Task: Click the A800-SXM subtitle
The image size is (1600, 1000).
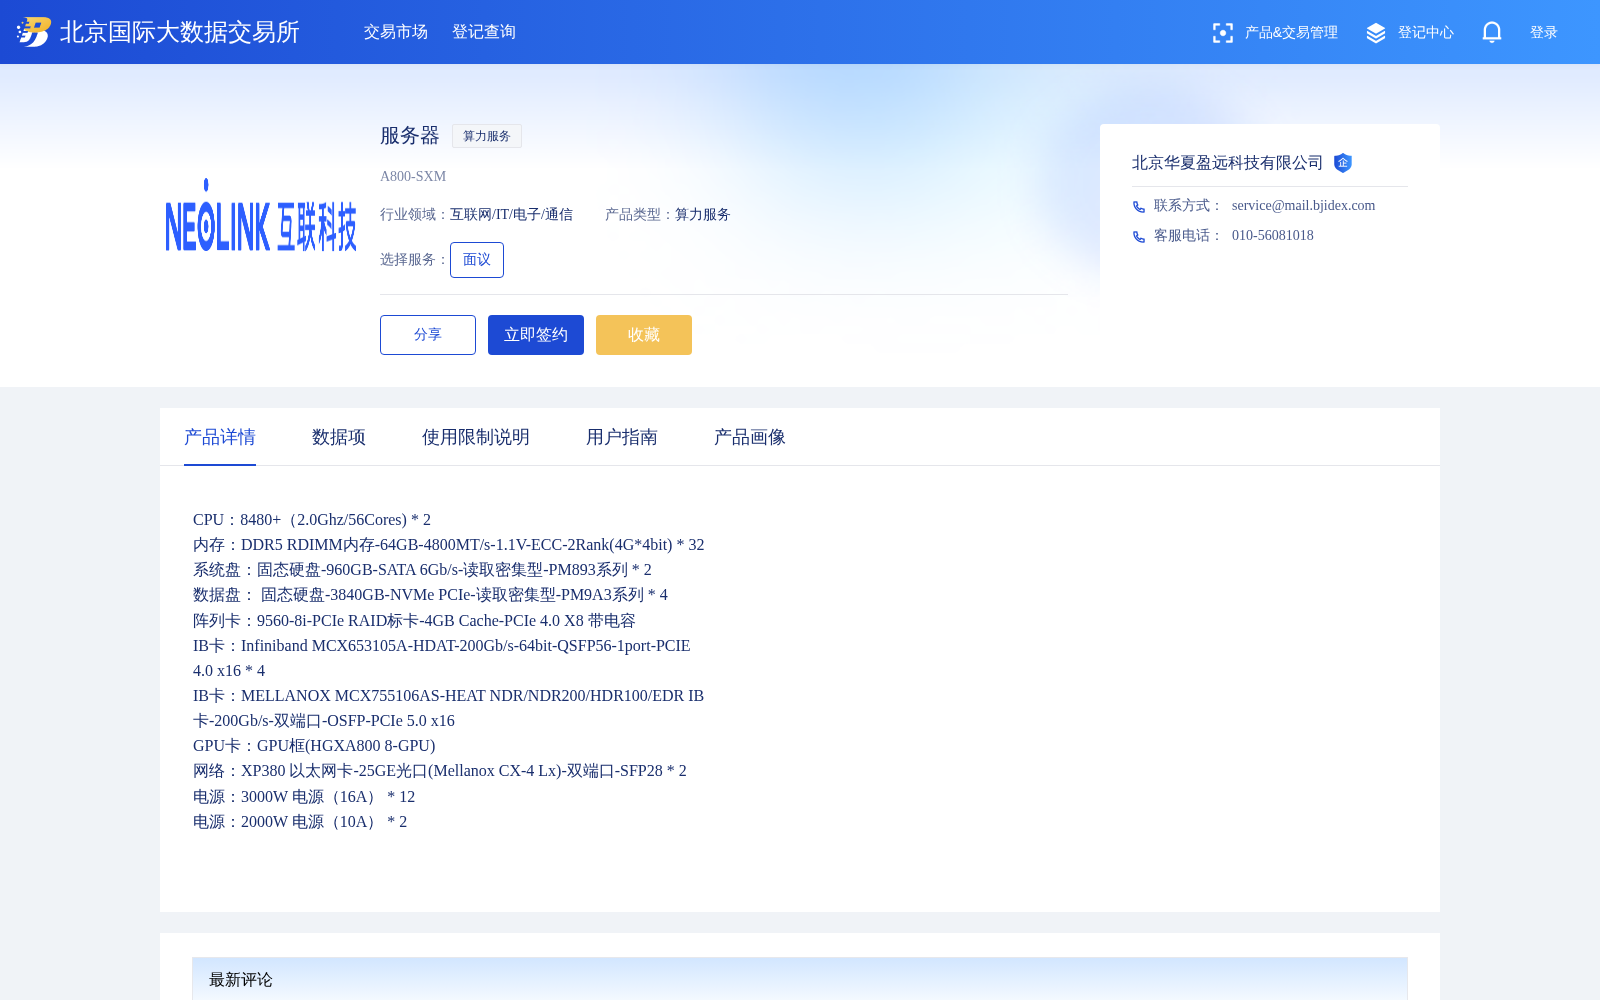Action: pos(413,176)
